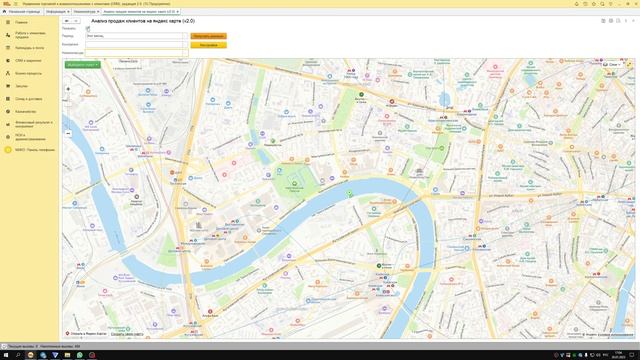
Task: Click Создать свою карту link
Action: tap(127, 334)
